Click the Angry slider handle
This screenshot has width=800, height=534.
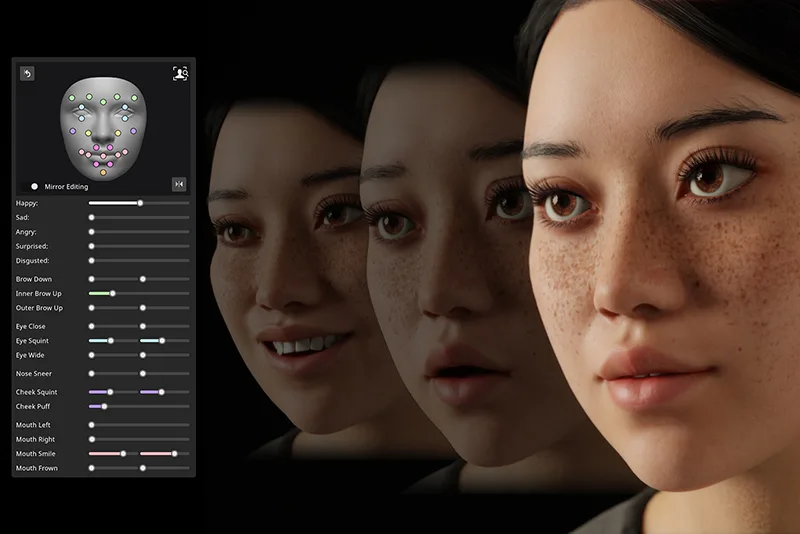click(92, 231)
